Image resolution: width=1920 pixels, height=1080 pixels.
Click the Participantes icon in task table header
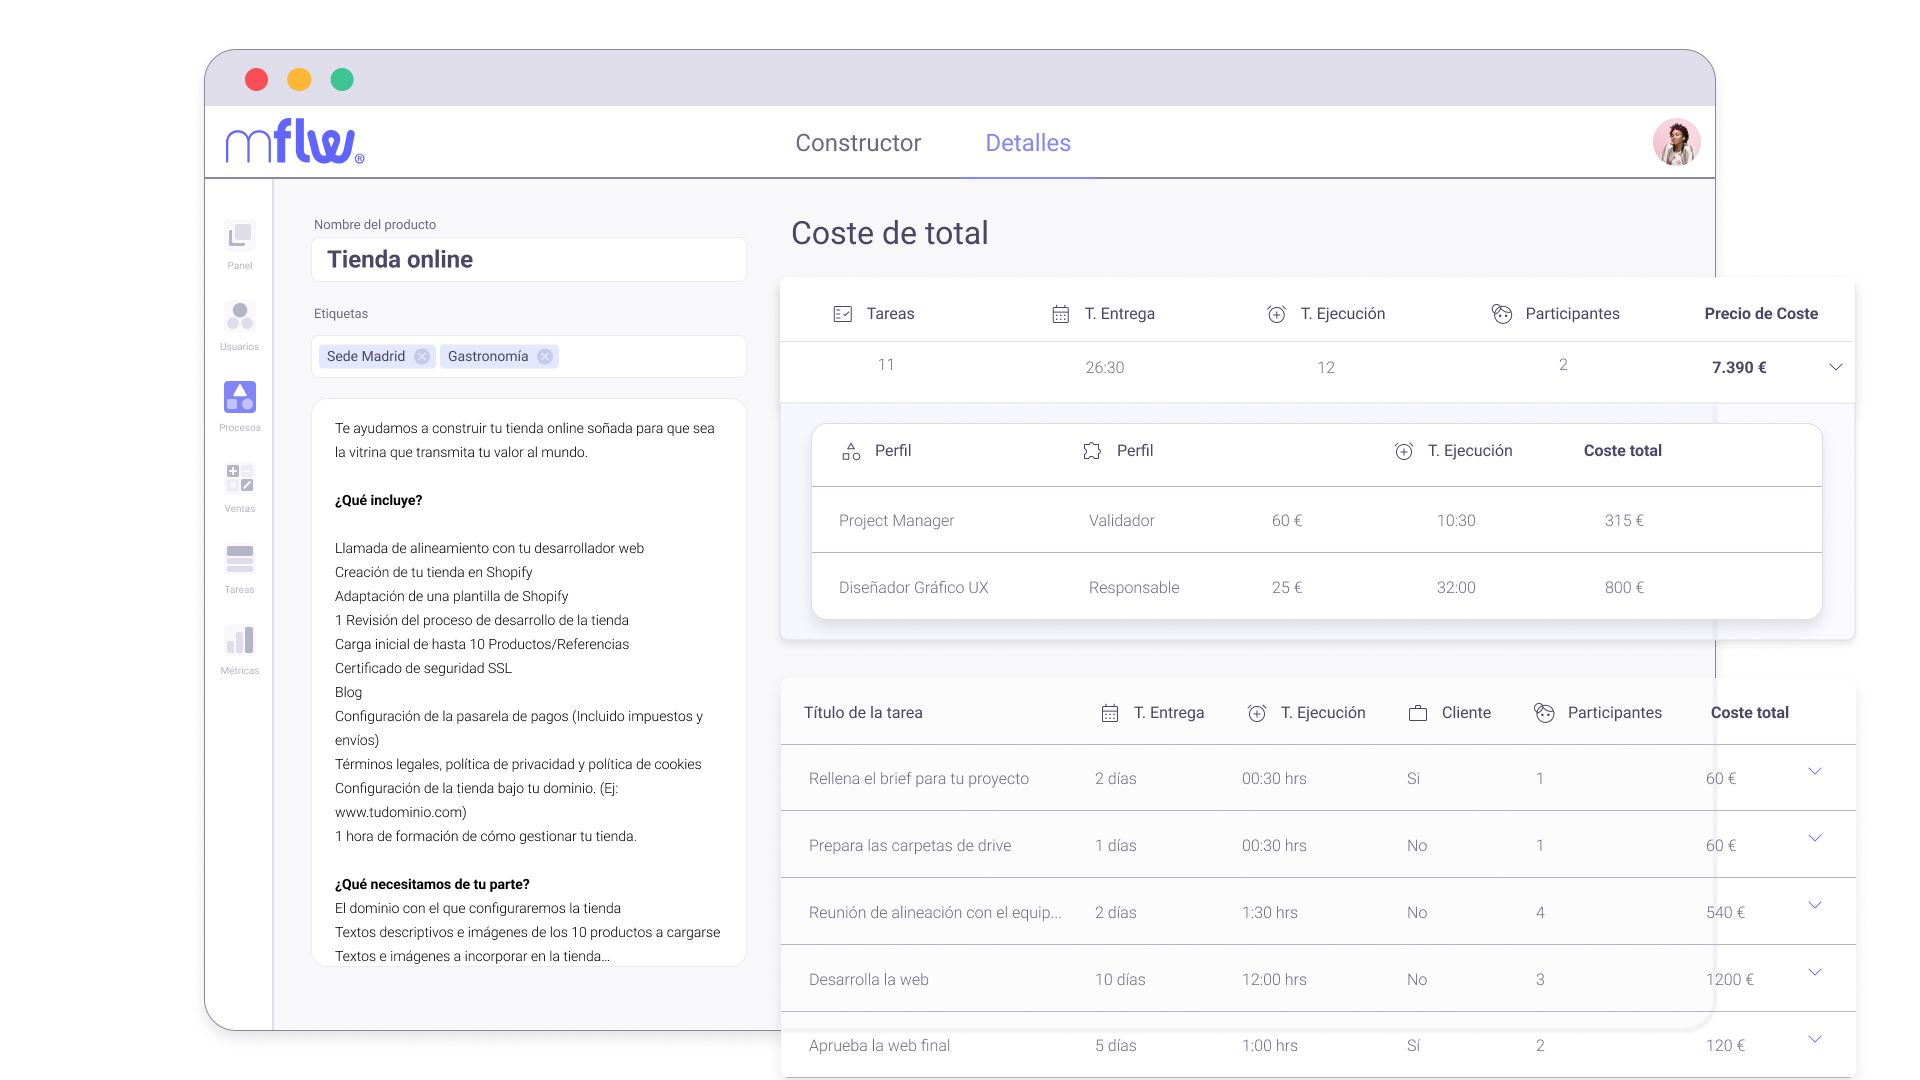click(1545, 713)
